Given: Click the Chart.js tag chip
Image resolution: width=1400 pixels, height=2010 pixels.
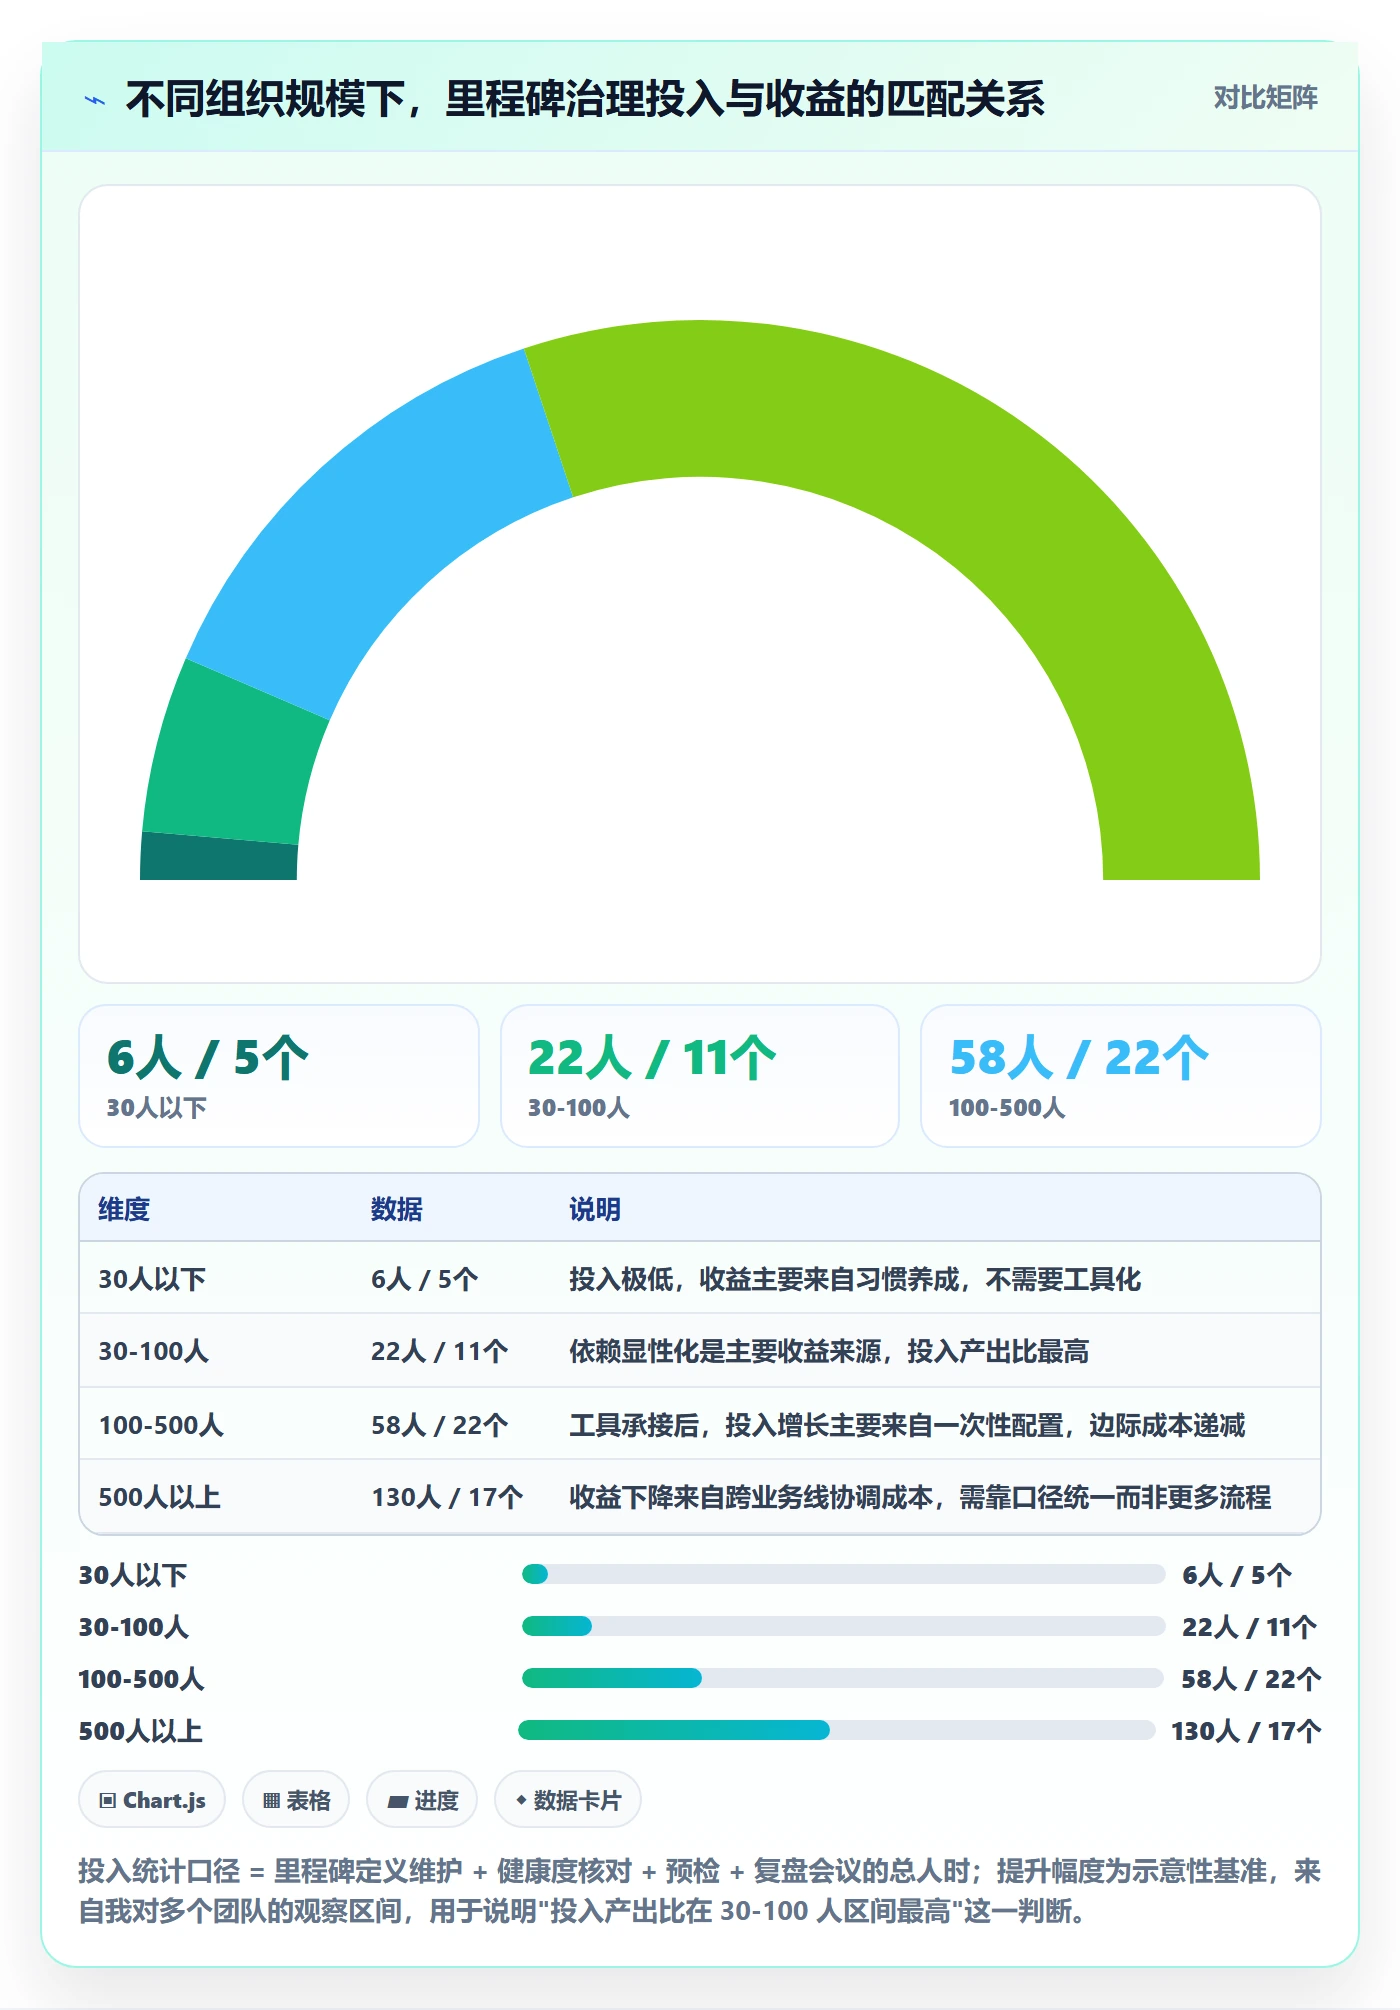Looking at the screenshot, I should click(x=152, y=1800).
